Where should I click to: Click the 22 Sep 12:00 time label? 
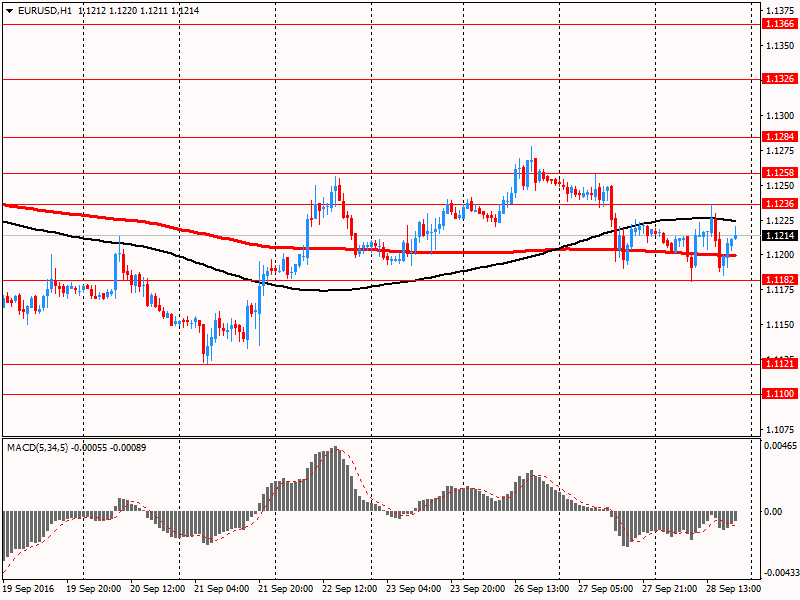click(x=350, y=589)
